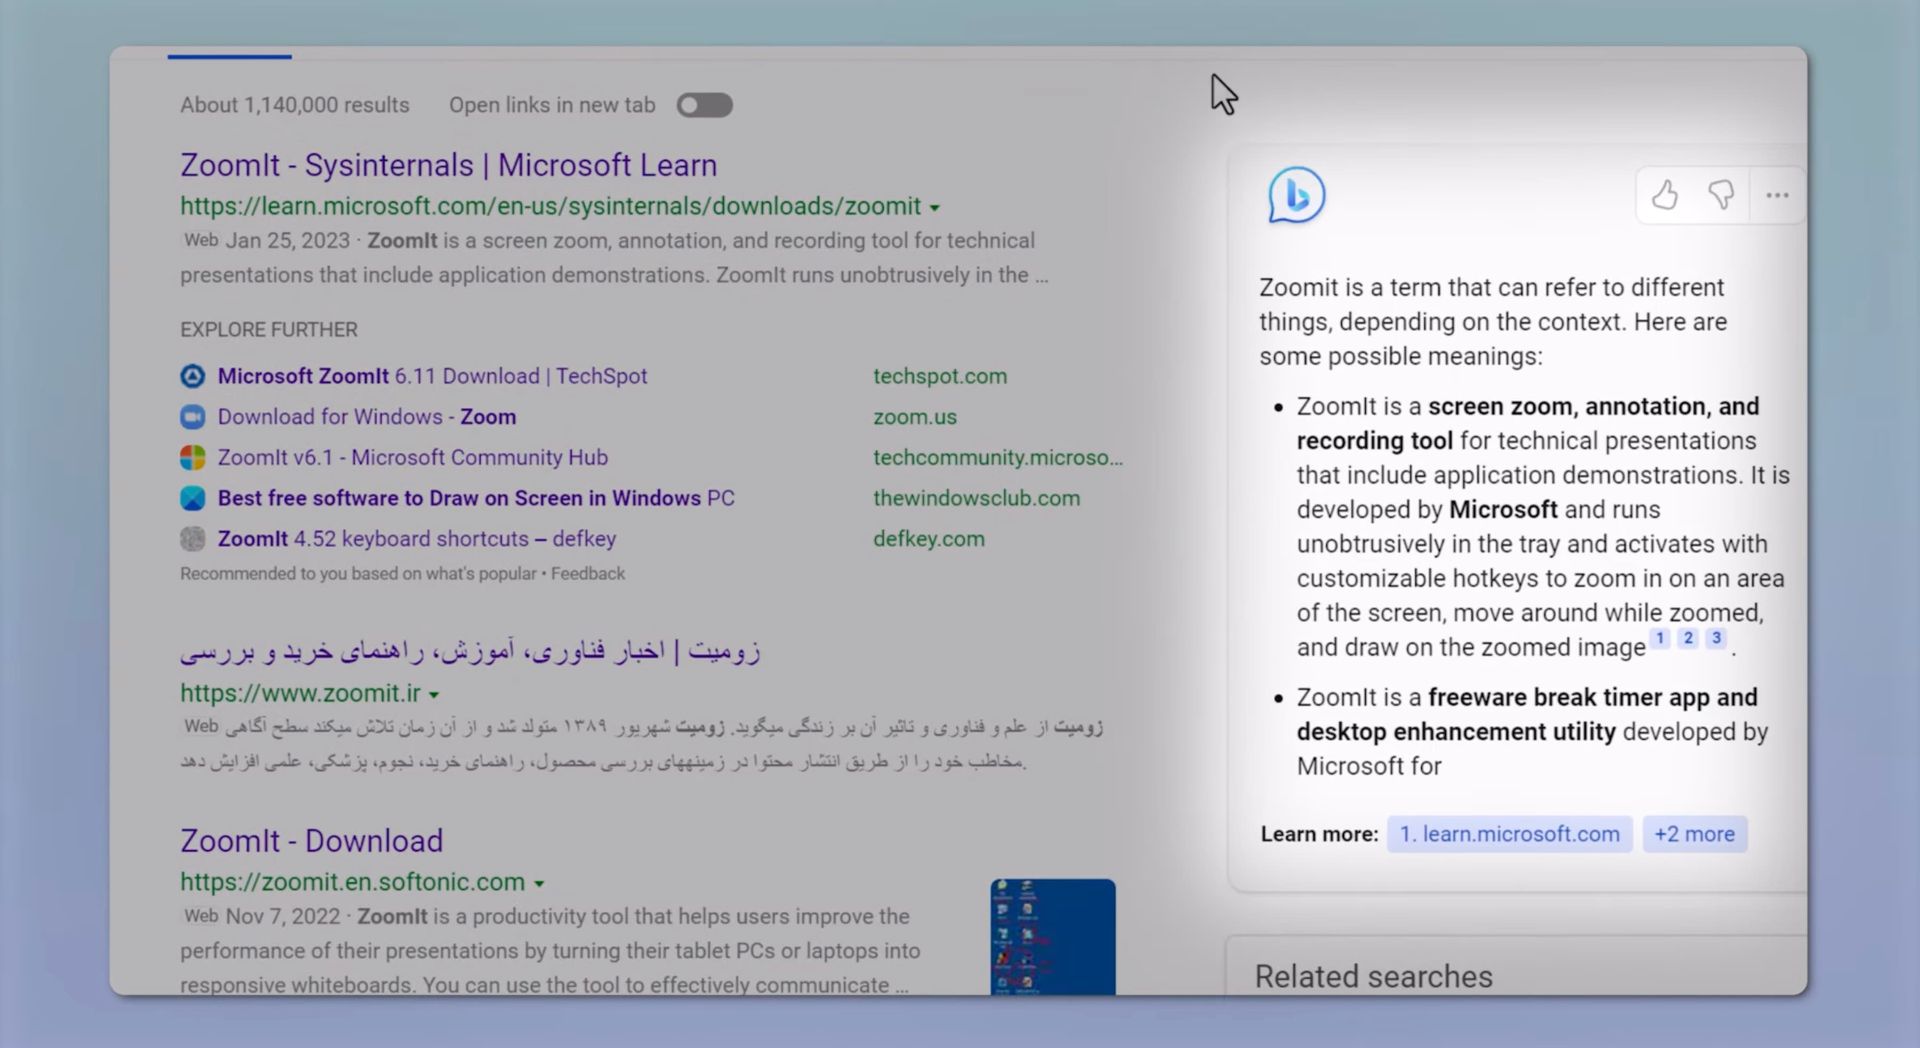Click citation number 3 superscript

click(x=1716, y=638)
